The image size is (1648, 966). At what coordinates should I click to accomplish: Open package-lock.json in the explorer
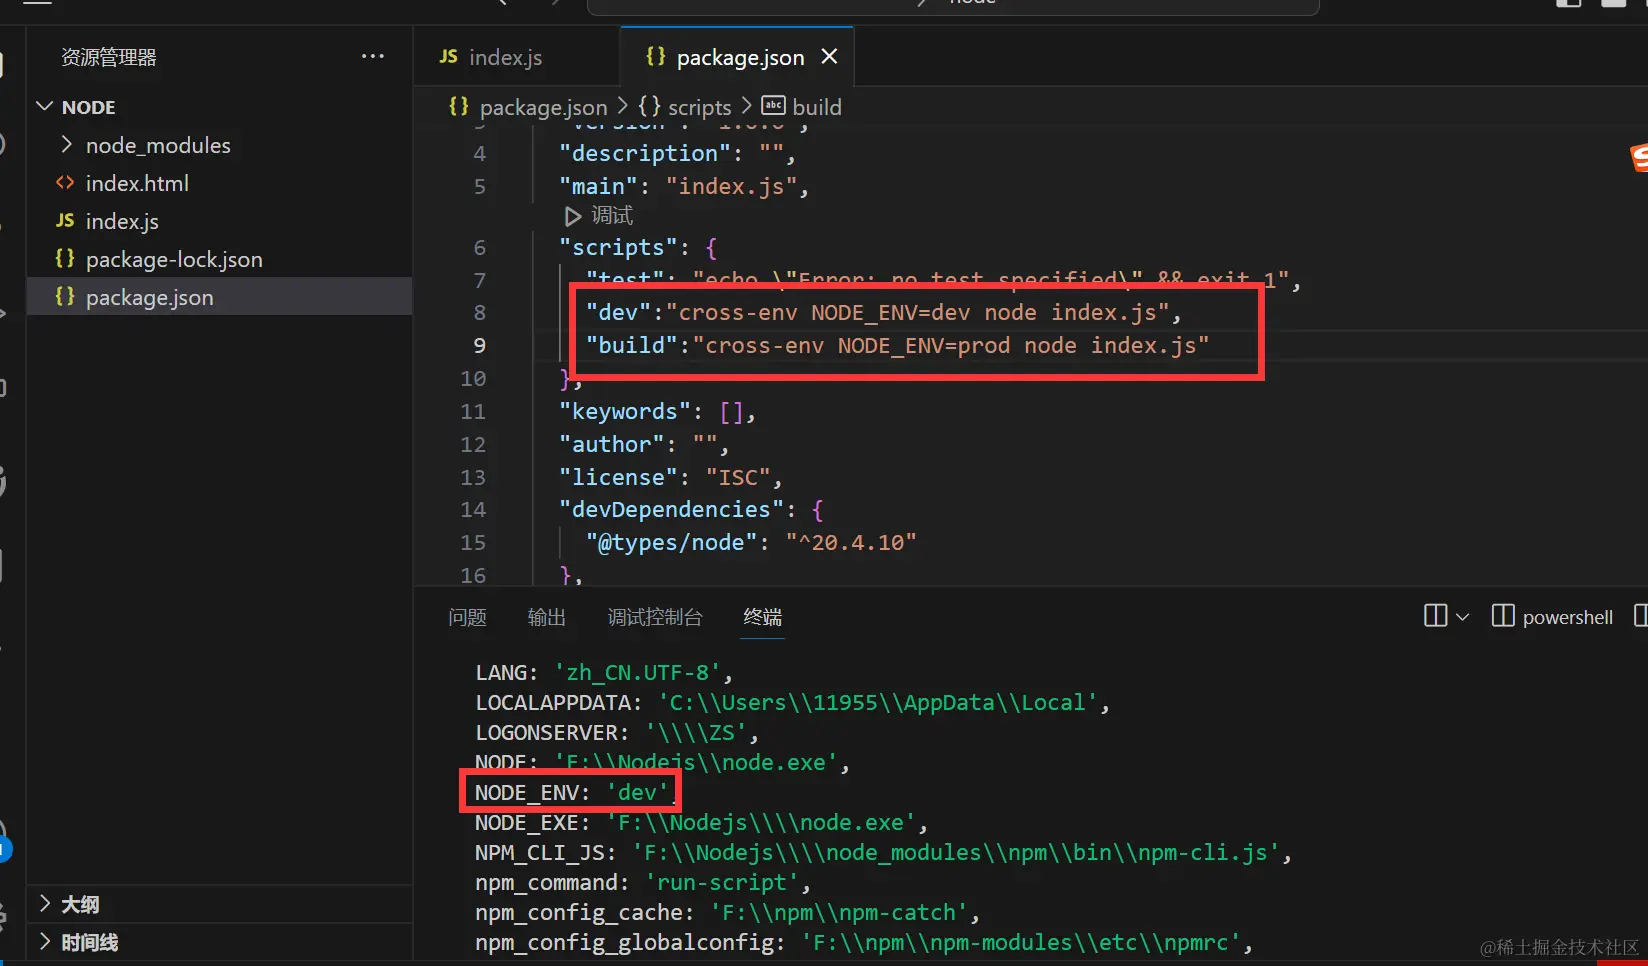[174, 259]
